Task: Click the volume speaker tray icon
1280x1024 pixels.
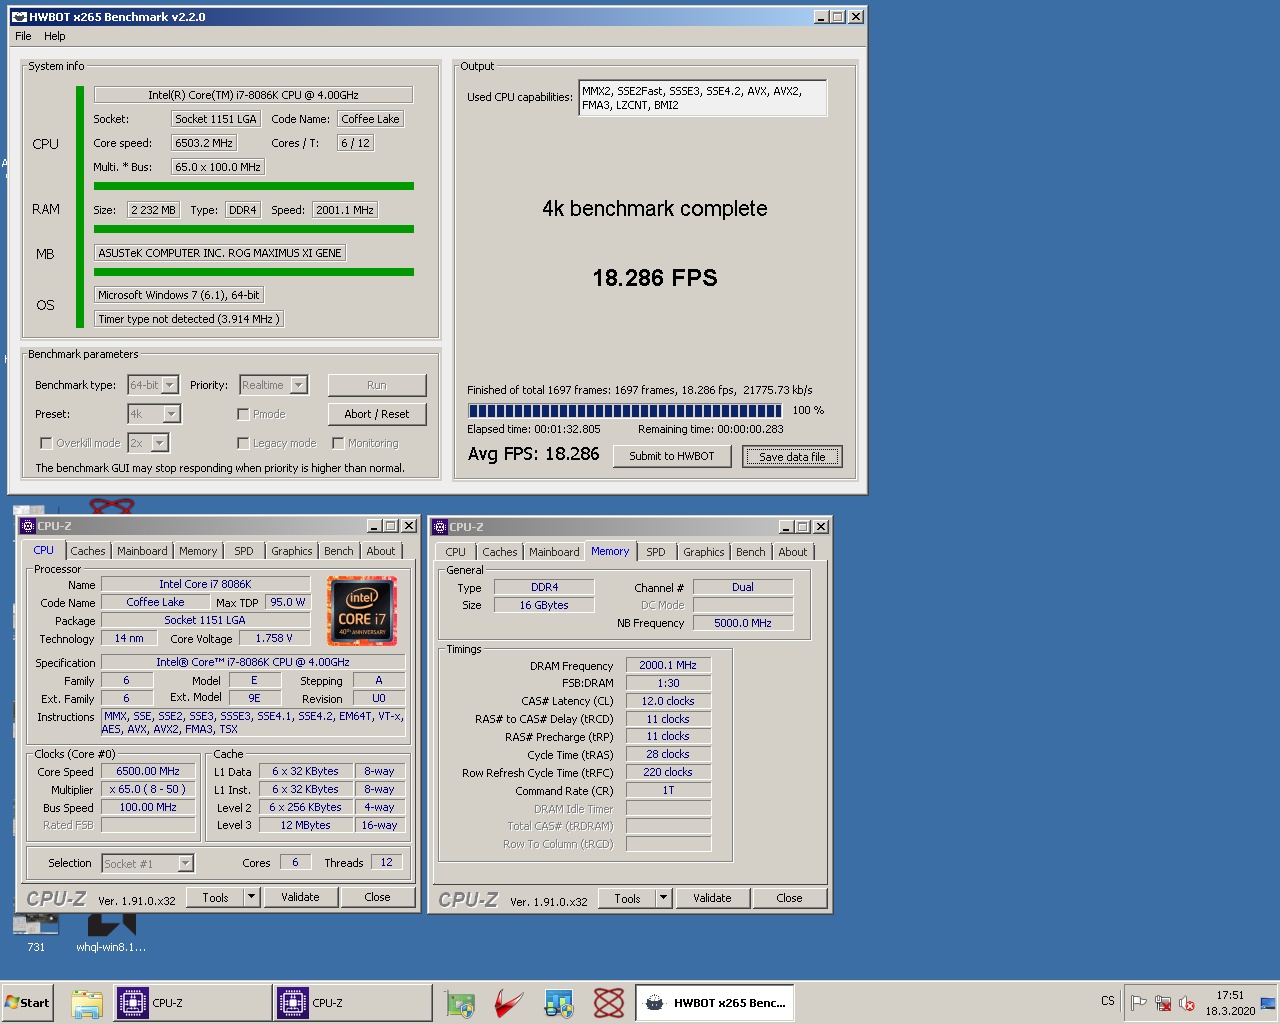Action: (x=1187, y=1003)
